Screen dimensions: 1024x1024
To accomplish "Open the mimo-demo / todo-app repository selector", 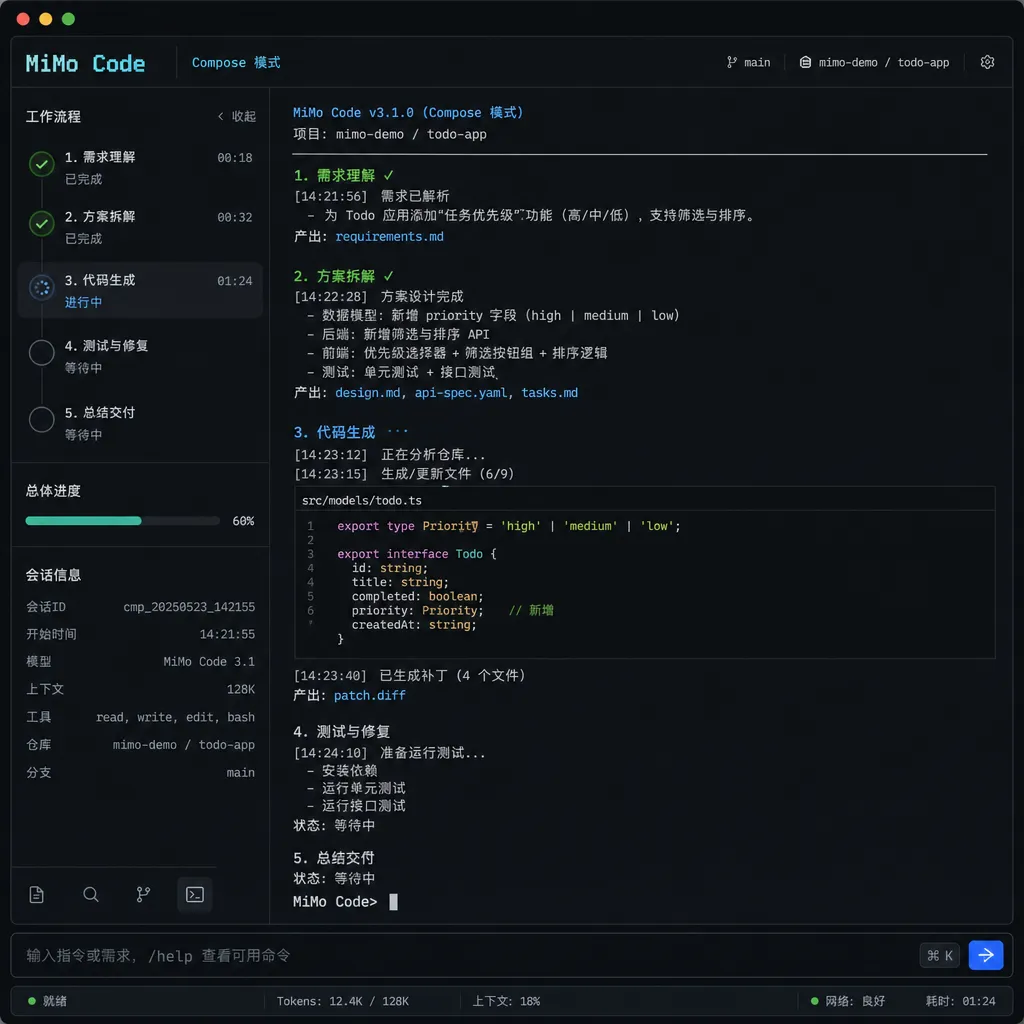I will (874, 62).
